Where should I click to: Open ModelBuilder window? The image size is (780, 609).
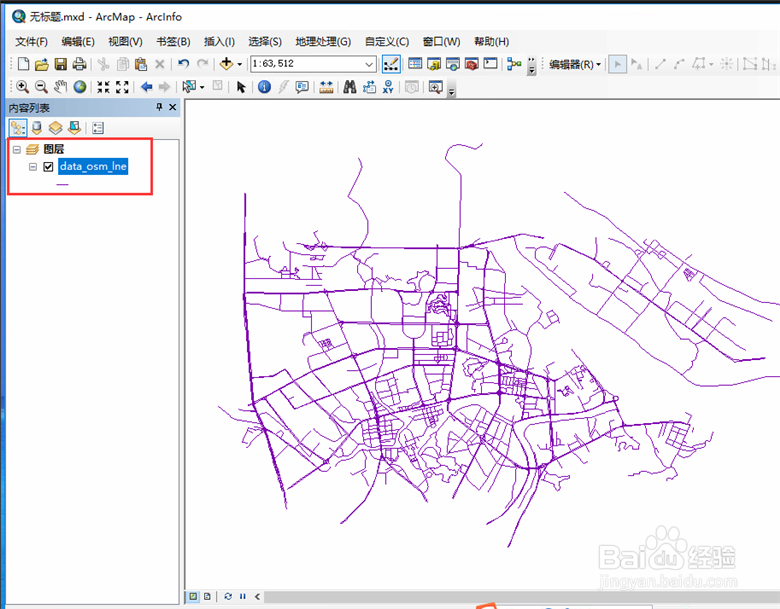click(x=514, y=64)
